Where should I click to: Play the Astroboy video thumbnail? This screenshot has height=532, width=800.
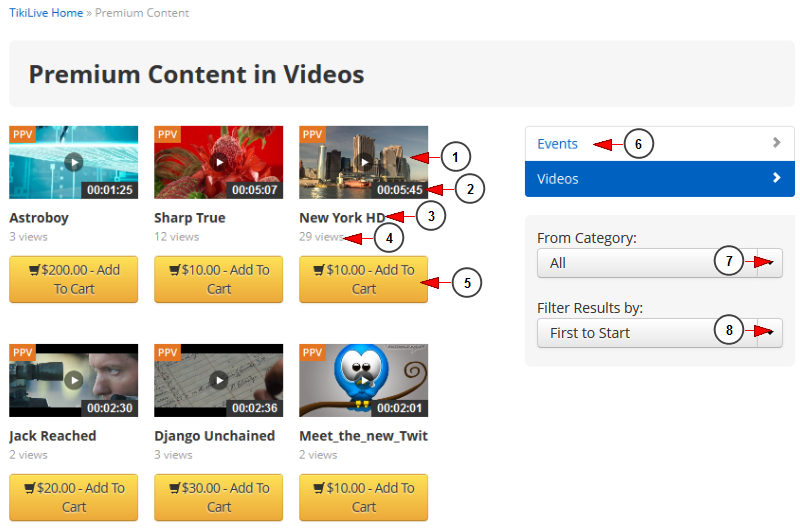pos(73,162)
